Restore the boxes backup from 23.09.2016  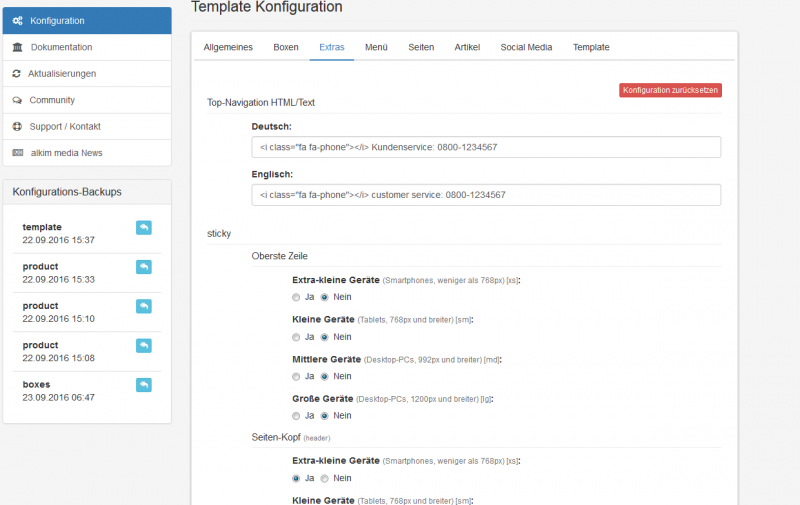click(144, 385)
